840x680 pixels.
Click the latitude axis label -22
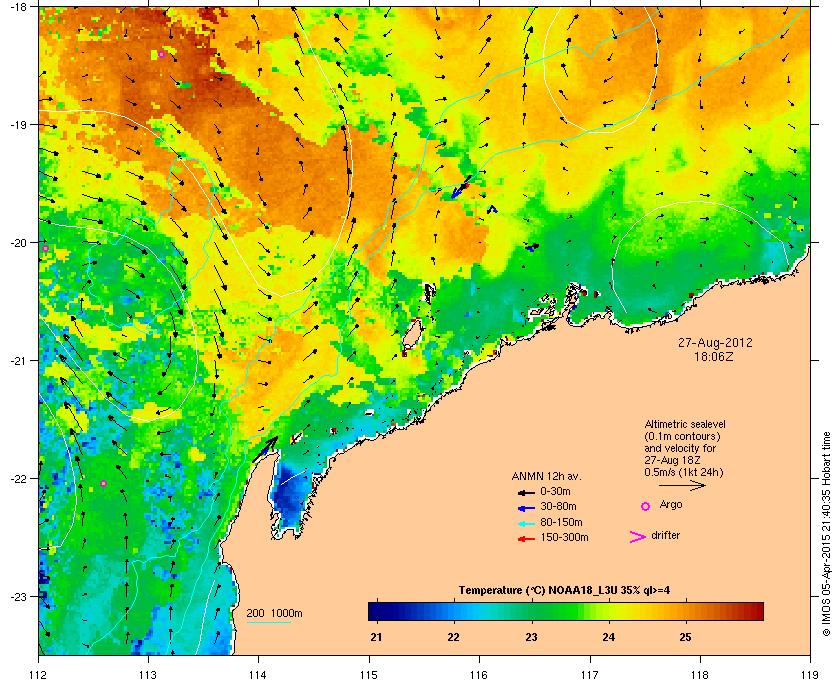point(18,479)
